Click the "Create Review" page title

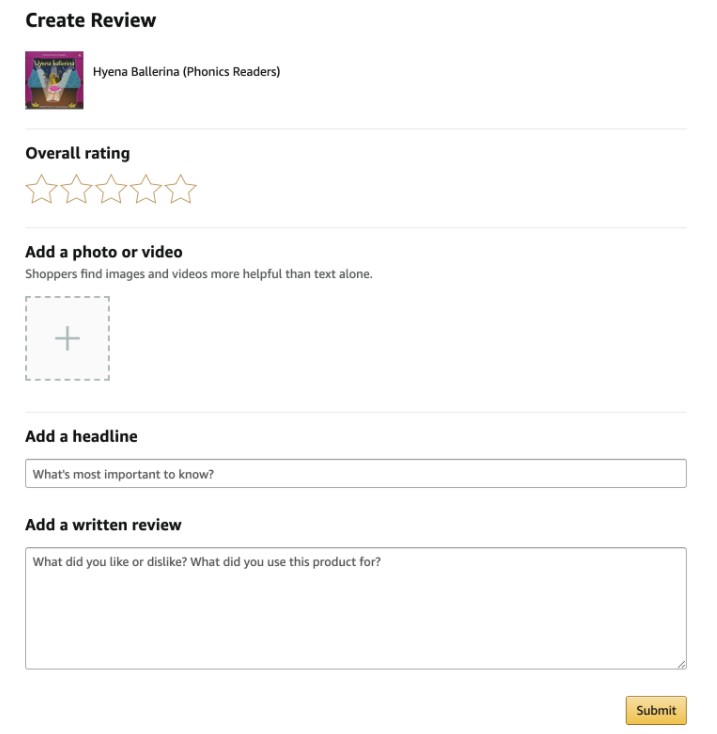(x=91, y=20)
